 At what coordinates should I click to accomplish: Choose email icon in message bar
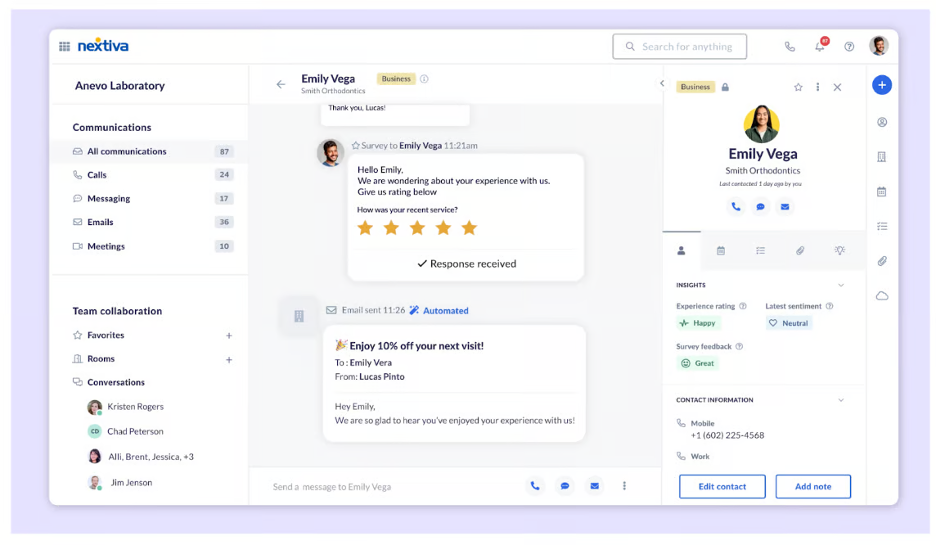(x=595, y=486)
